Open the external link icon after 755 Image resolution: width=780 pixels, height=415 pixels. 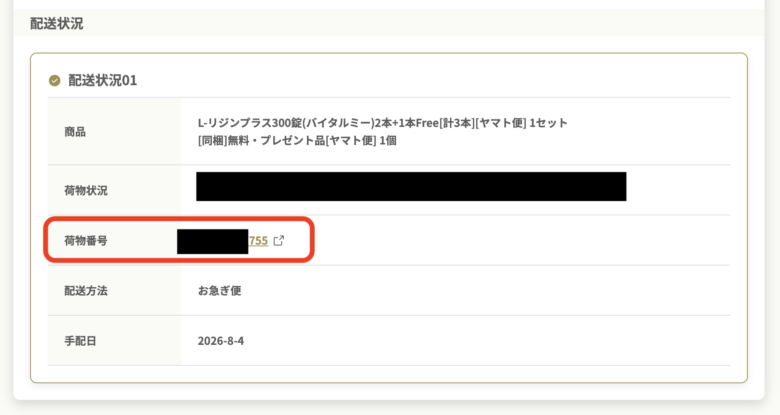(x=279, y=241)
